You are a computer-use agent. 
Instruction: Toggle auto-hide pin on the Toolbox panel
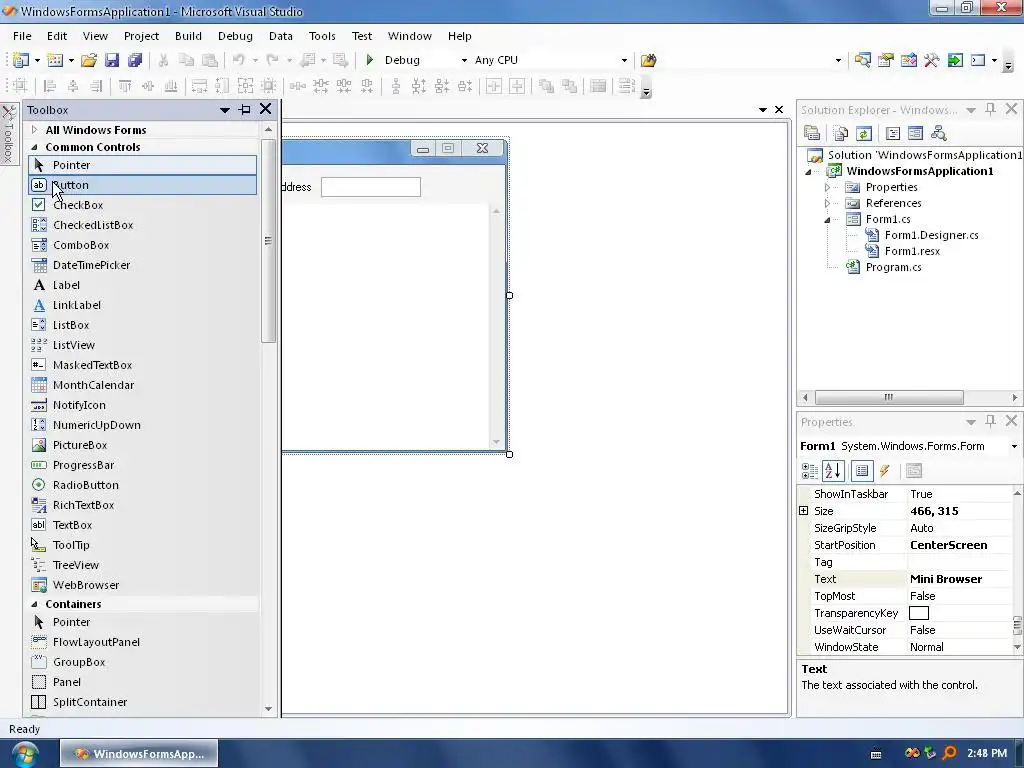click(x=245, y=110)
